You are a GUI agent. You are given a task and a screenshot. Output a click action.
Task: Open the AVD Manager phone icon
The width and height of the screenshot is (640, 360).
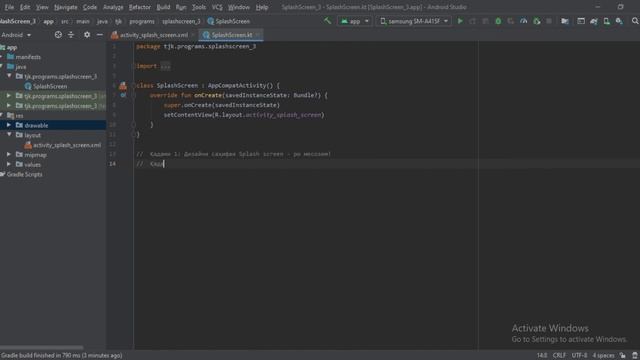point(607,21)
